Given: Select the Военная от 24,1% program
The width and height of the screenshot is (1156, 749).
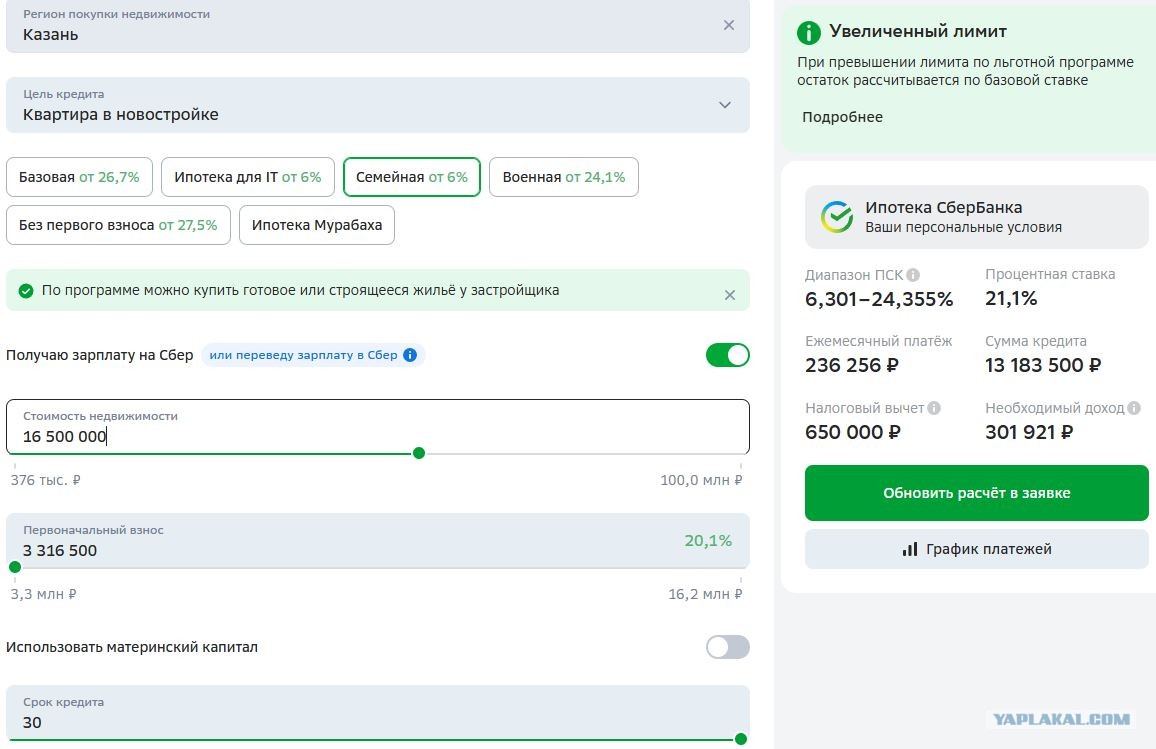Looking at the screenshot, I should (x=564, y=177).
